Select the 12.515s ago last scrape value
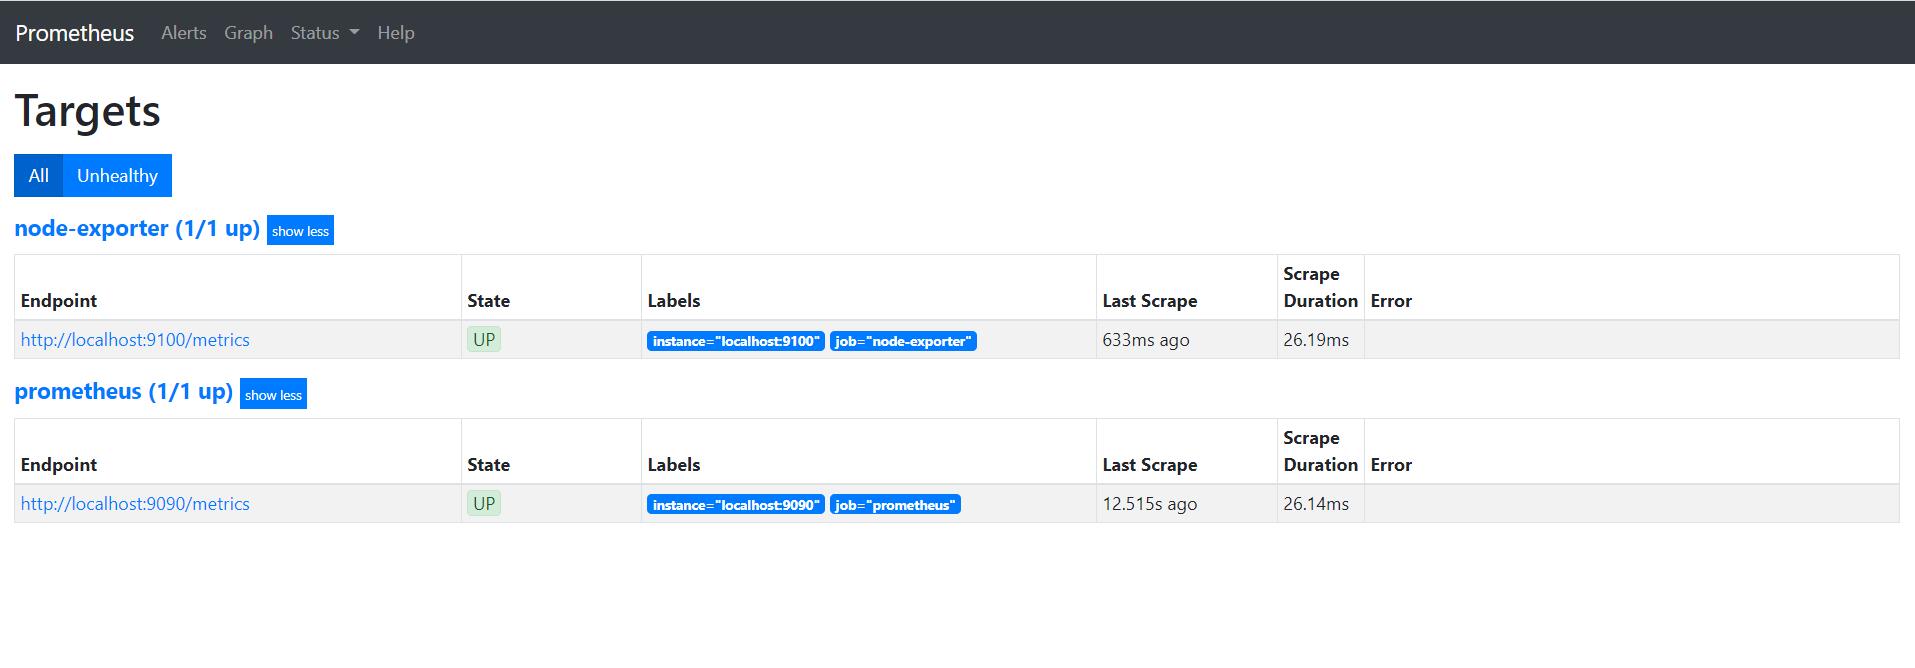 tap(1150, 504)
